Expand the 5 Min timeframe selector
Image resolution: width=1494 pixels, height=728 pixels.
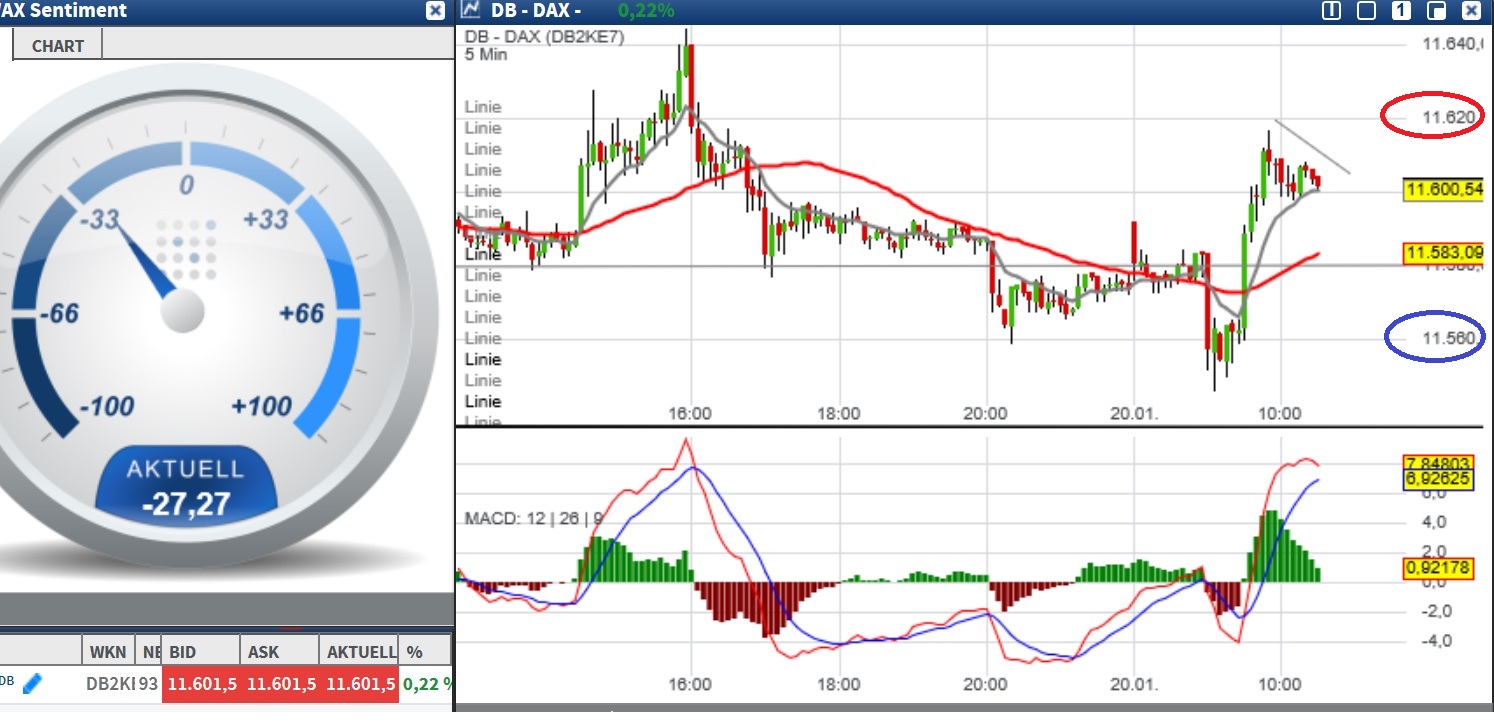click(x=483, y=56)
